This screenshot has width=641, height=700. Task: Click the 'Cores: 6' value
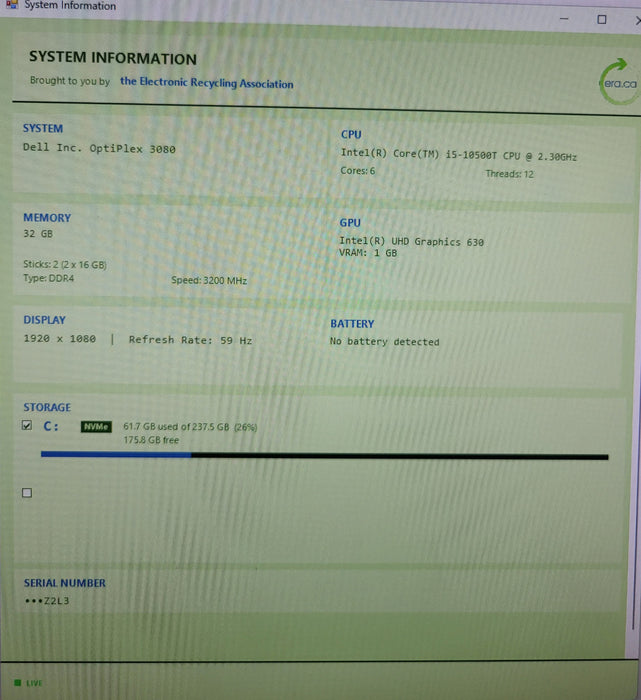tap(358, 171)
